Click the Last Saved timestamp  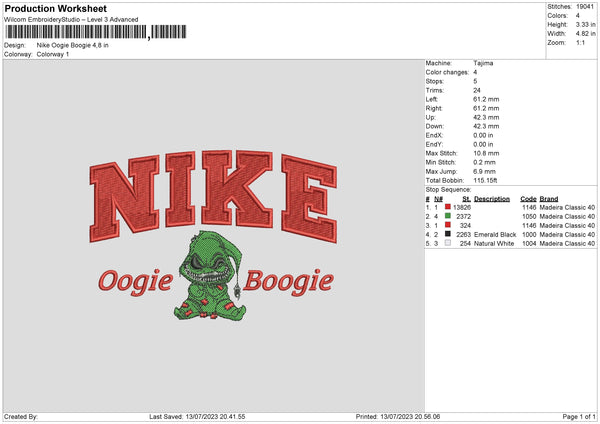pos(197,417)
